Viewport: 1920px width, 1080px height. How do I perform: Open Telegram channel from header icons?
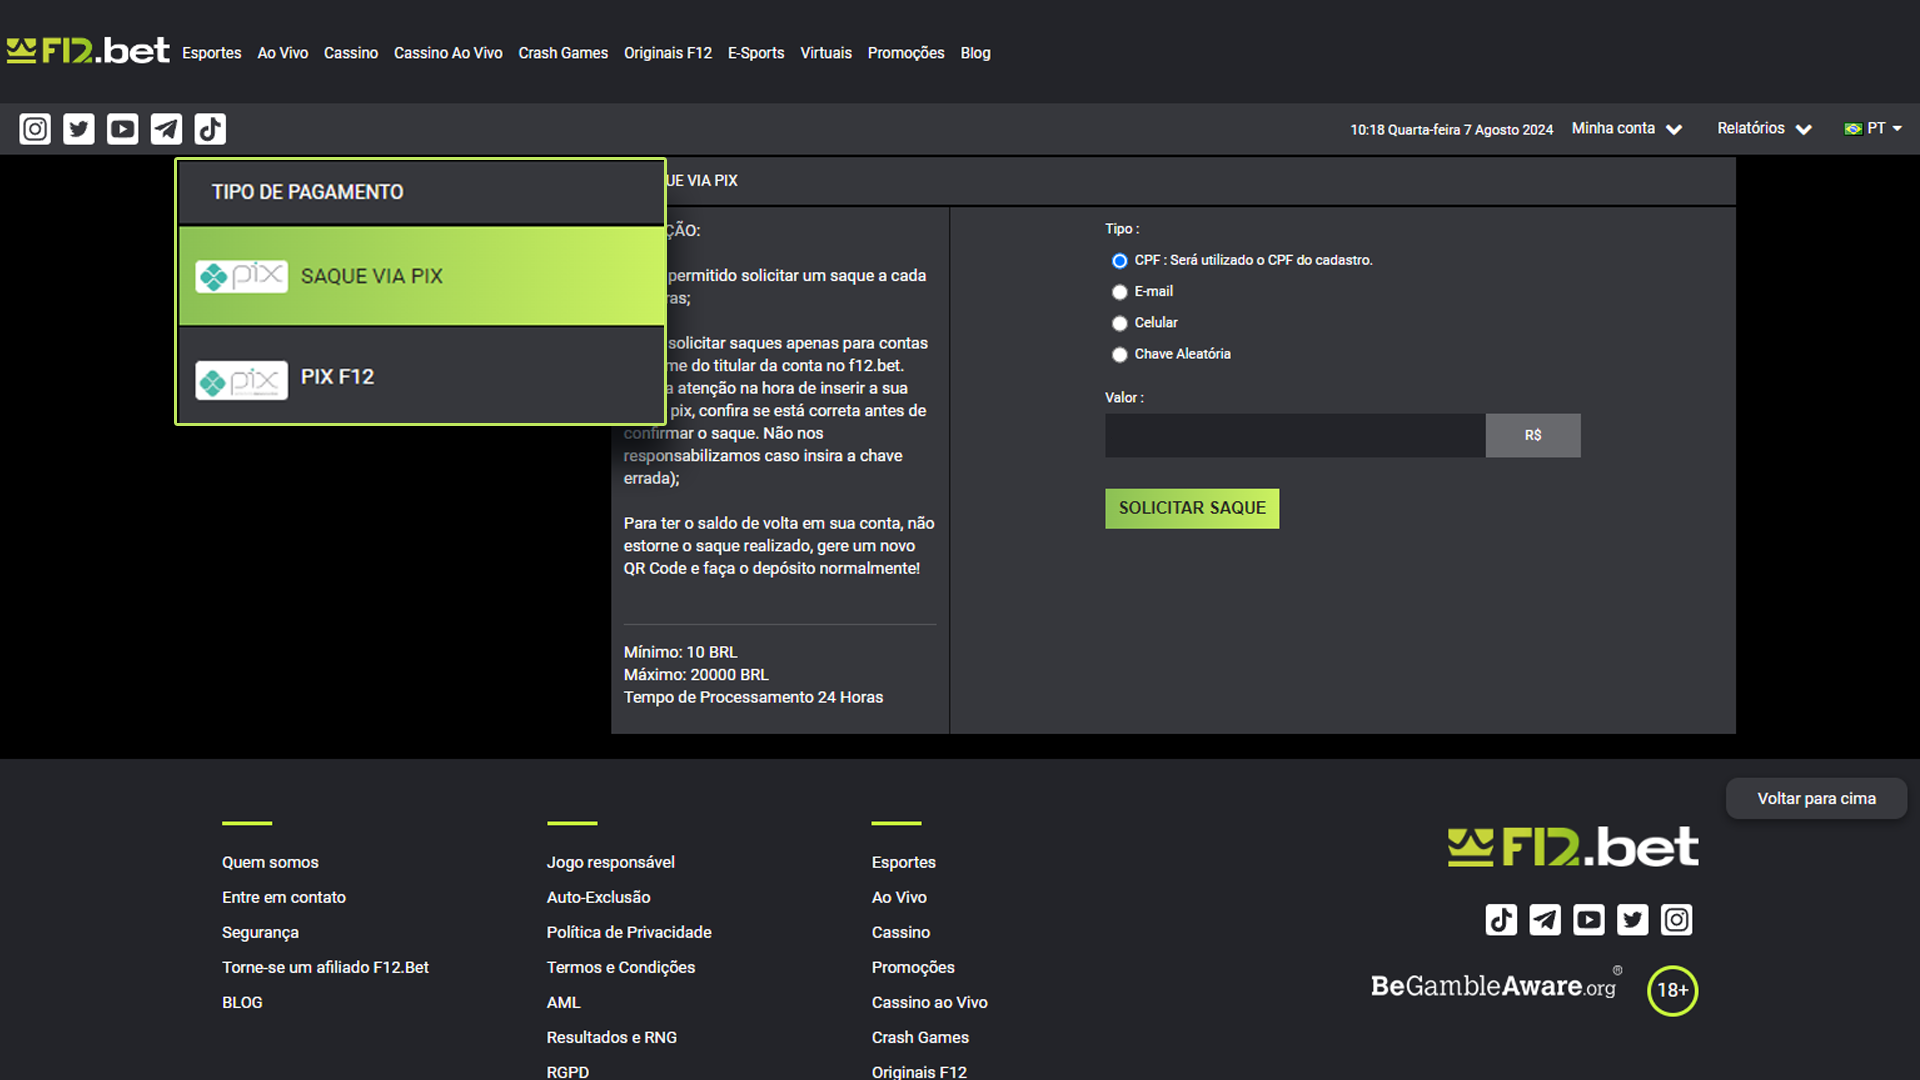pyautogui.click(x=165, y=128)
